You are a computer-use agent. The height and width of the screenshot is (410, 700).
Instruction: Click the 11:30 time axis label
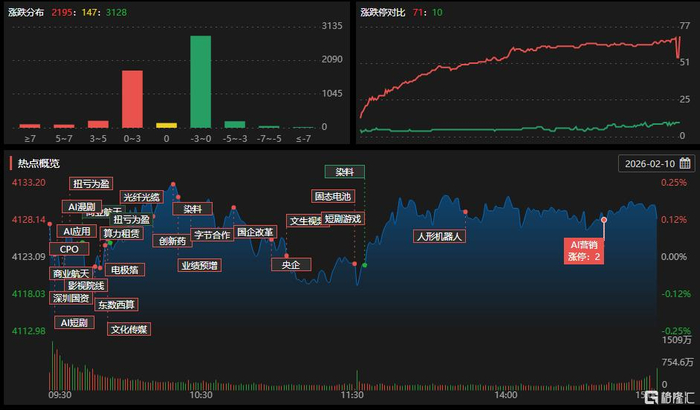coord(352,395)
